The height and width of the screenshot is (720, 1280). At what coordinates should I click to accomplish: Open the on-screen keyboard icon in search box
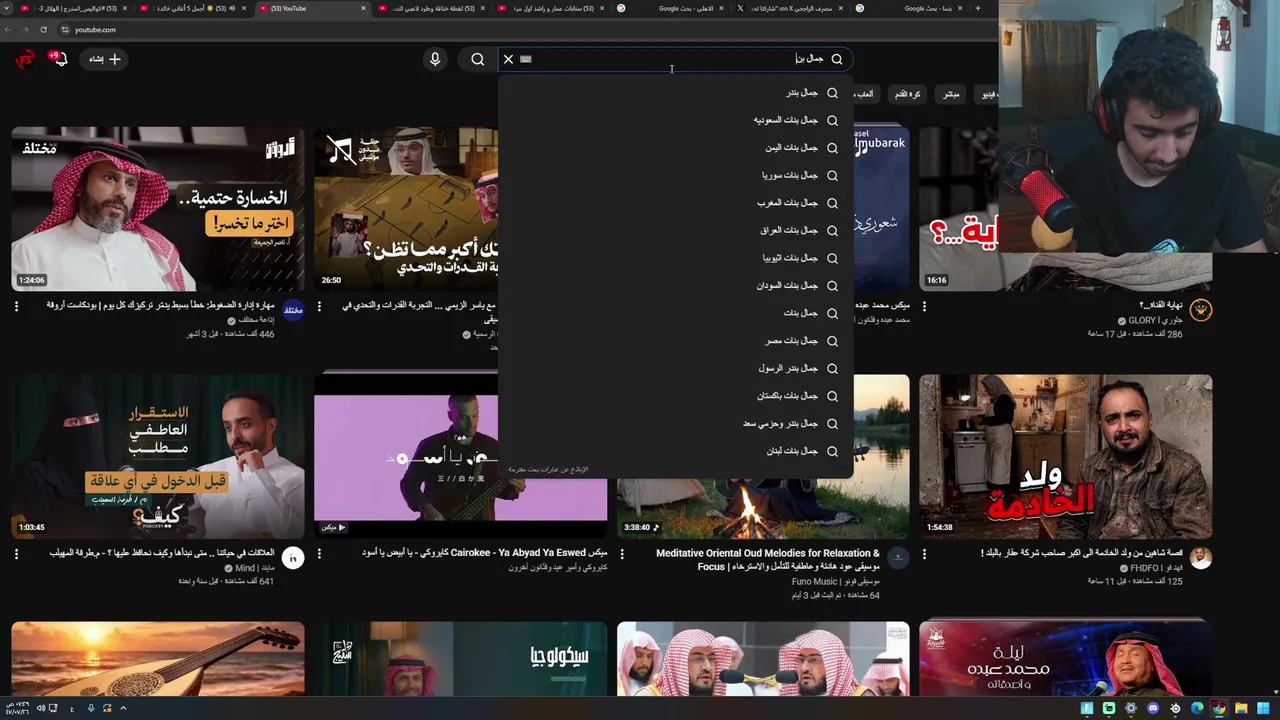pos(526,59)
